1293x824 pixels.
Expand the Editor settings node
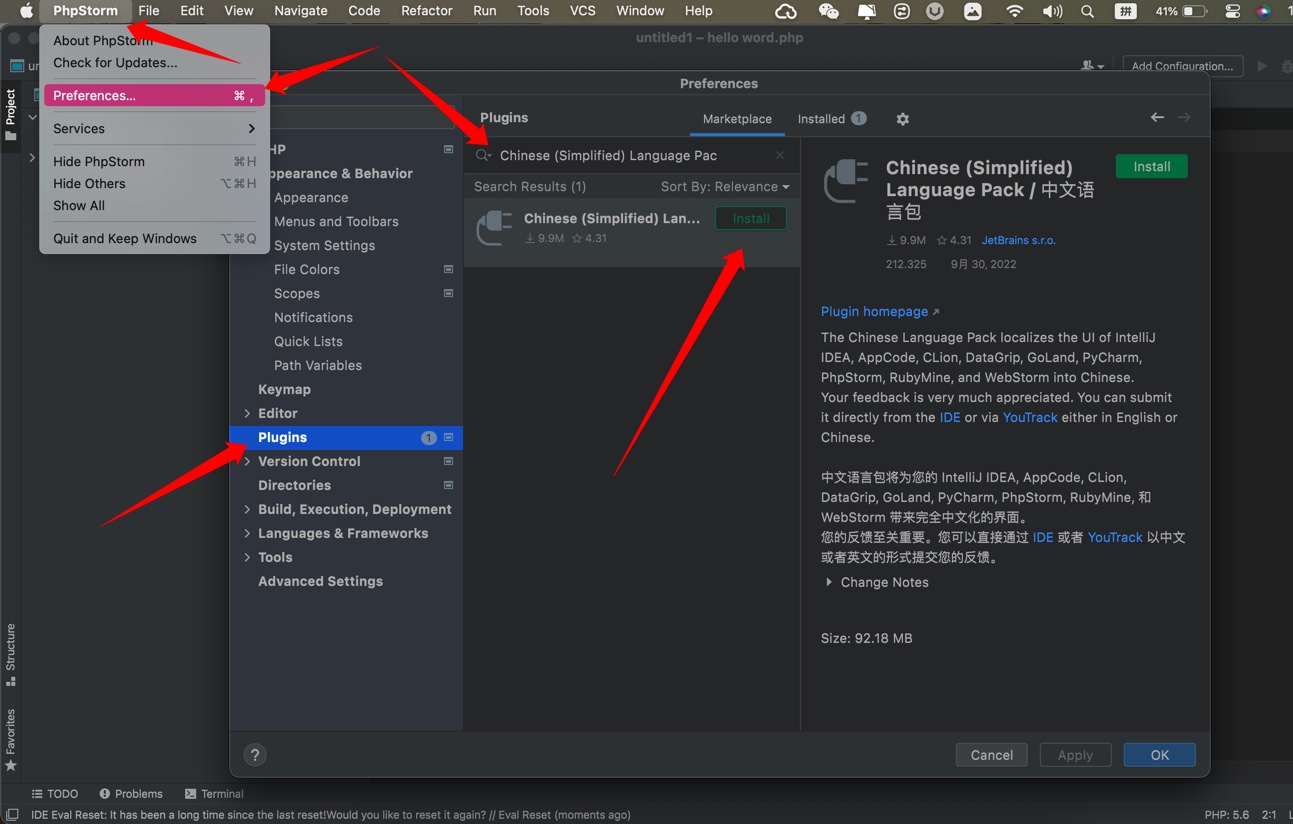pos(247,414)
